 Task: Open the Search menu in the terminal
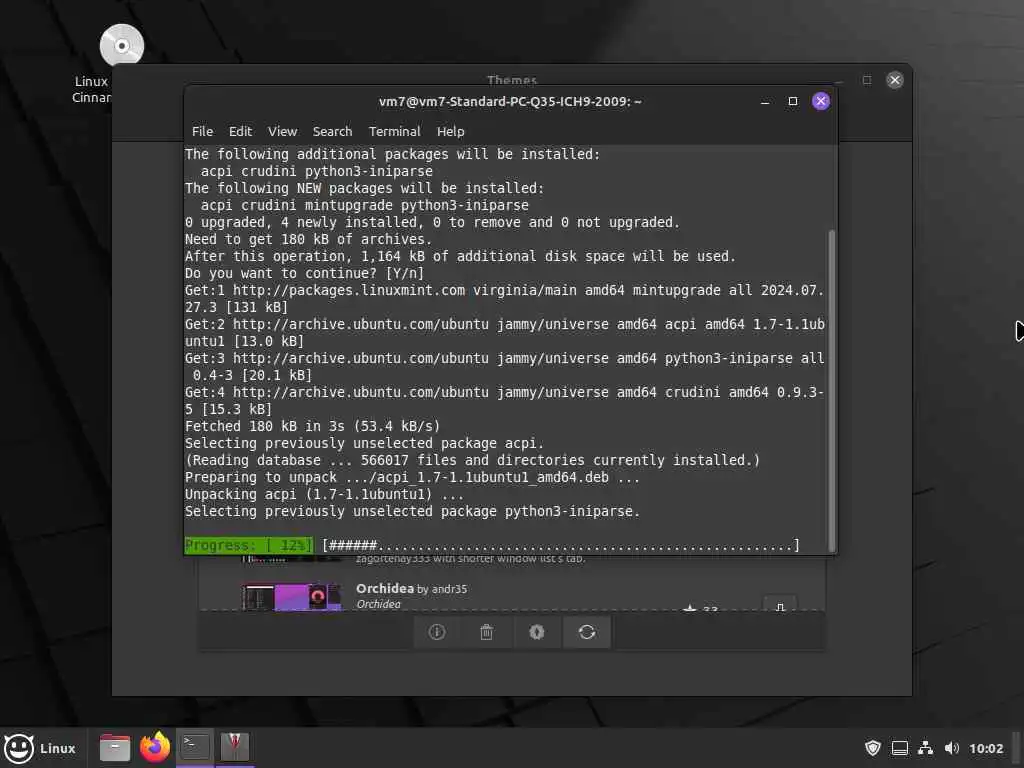332,131
